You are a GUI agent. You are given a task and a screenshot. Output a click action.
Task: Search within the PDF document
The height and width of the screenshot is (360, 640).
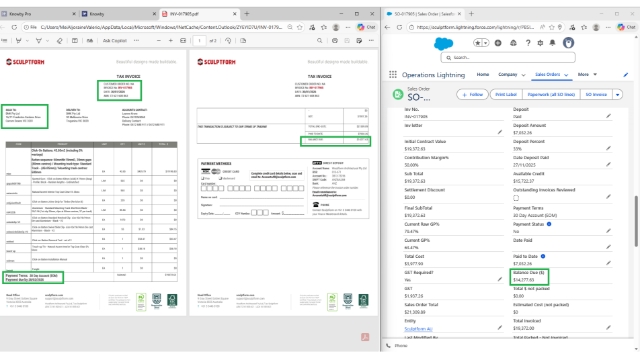[320, 41]
